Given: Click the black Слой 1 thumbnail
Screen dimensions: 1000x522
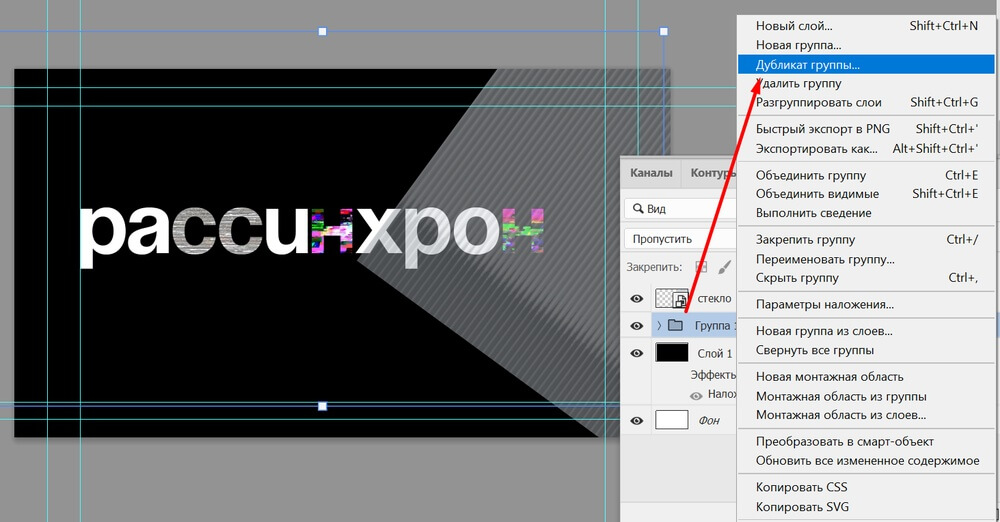Looking at the screenshot, I should [672, 352].
